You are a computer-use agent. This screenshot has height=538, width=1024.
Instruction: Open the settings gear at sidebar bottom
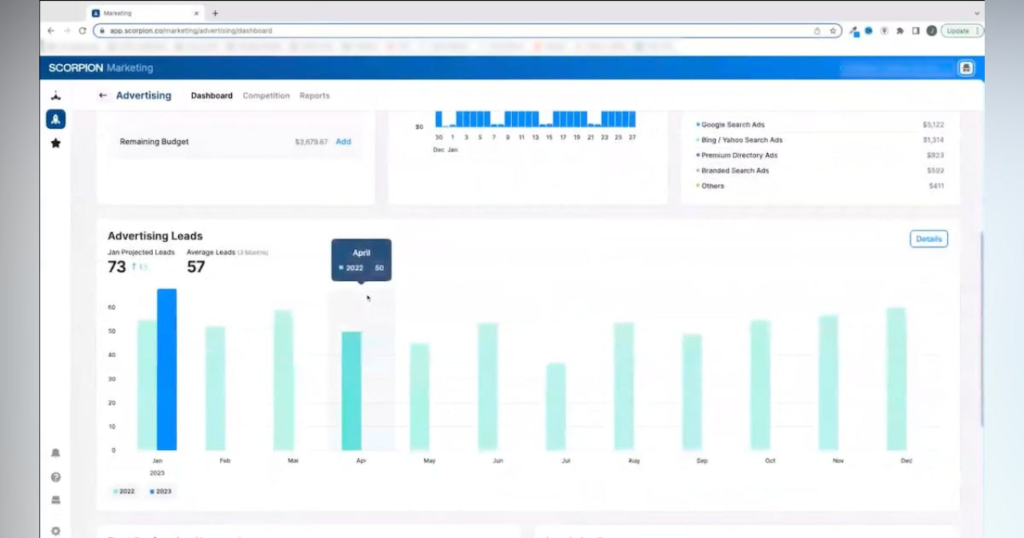56,530
